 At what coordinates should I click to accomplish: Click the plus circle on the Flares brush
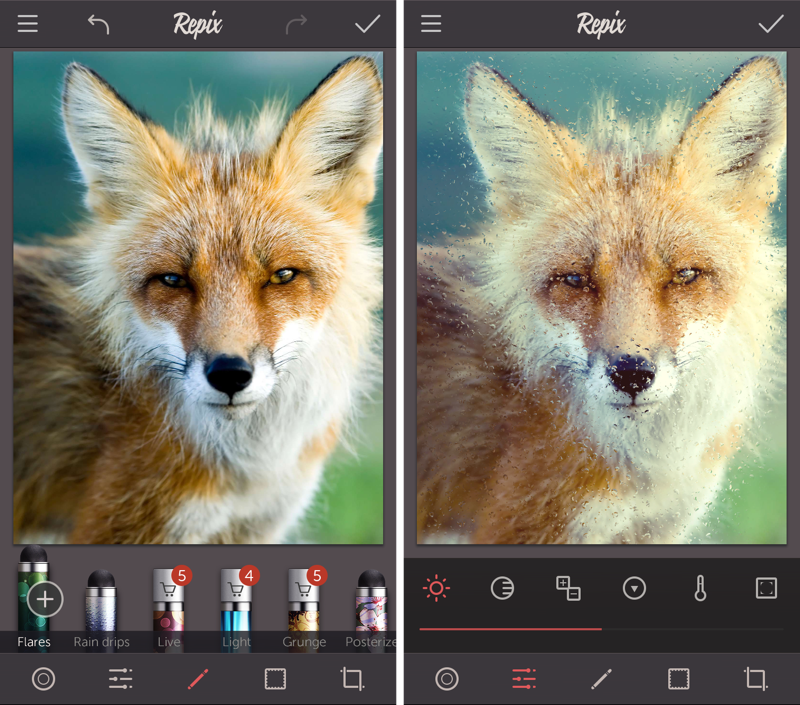pyautogui.click(x=45, y=600)
